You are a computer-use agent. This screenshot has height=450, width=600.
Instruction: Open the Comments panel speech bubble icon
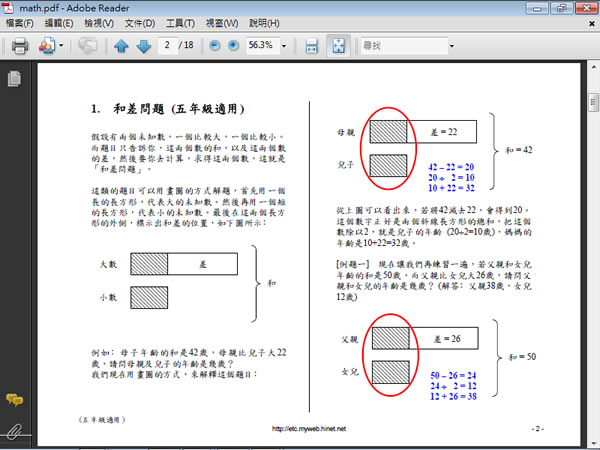14,400
